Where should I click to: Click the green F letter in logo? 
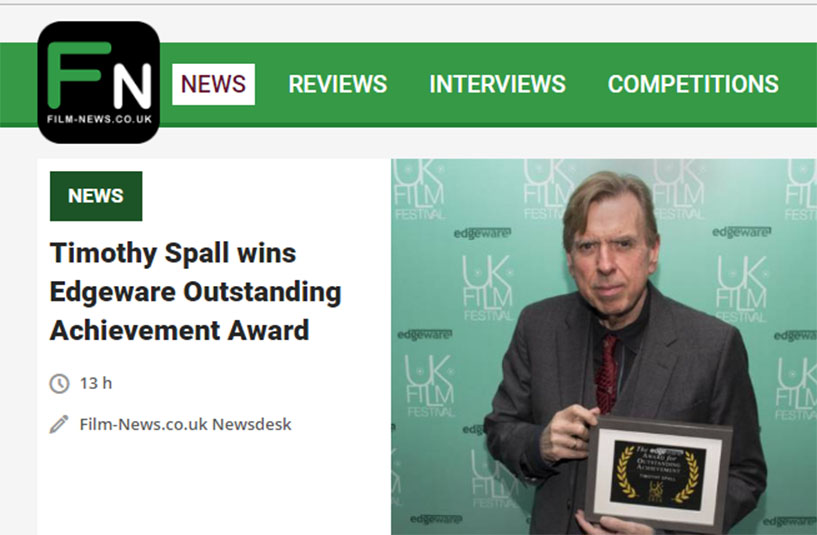[x=79, y=74]
